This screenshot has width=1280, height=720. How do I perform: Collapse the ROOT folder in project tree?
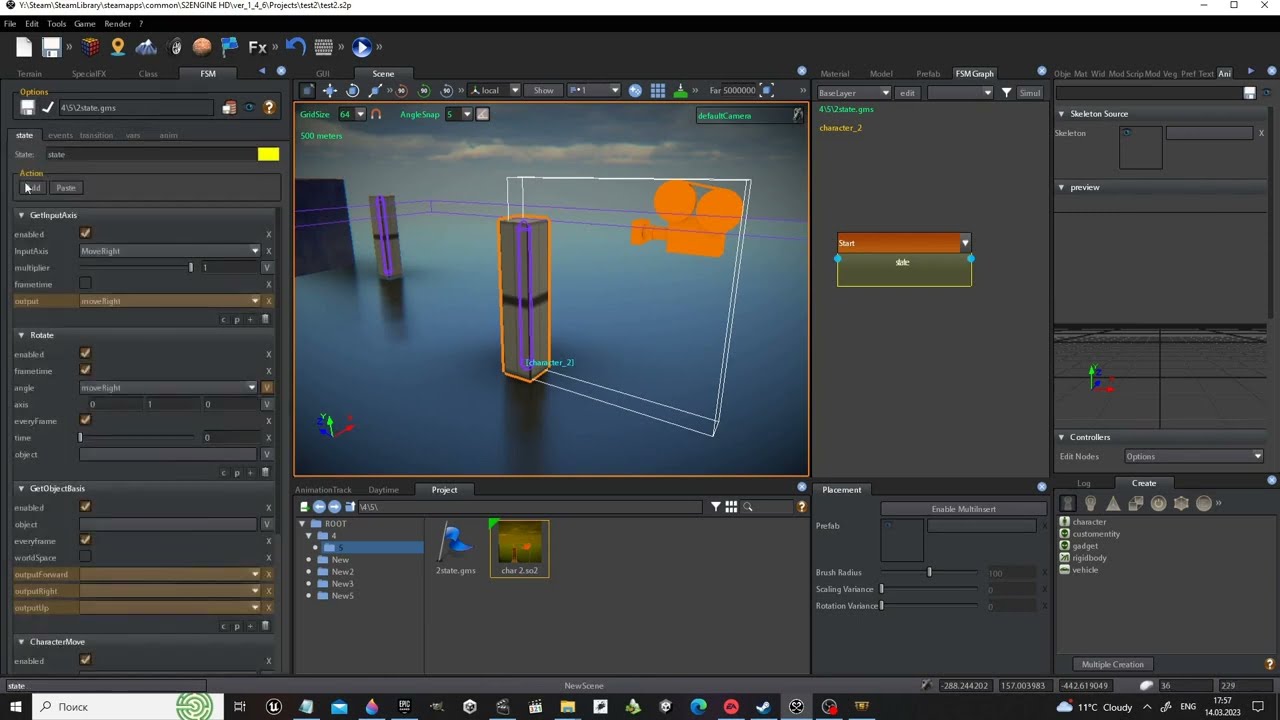(303, 523)
